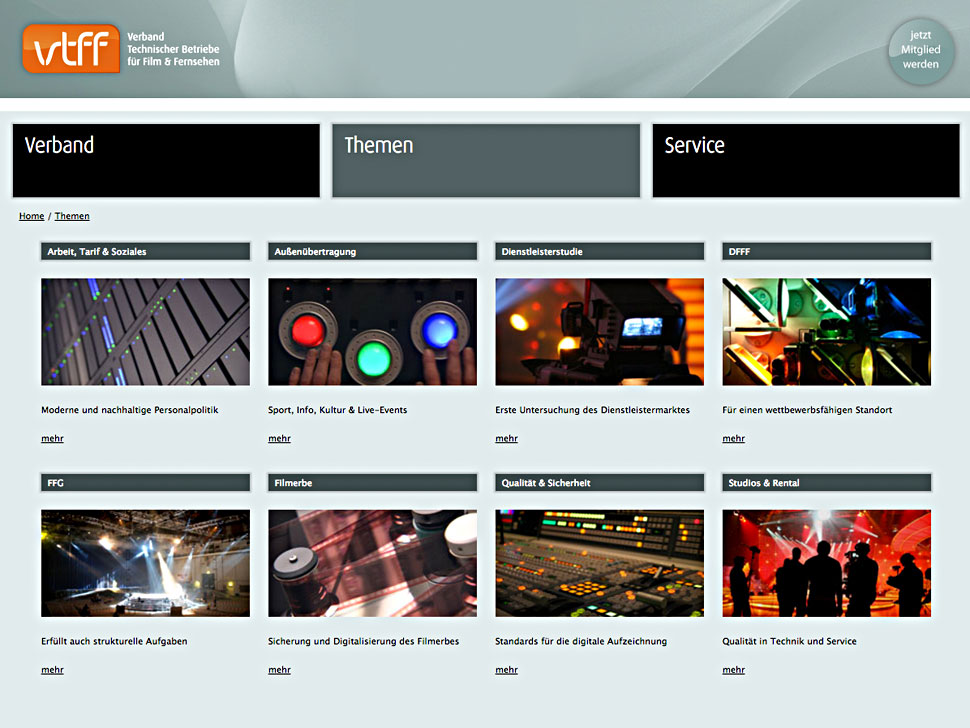Click 'mehr' under Moderne und nachhaltige Personalpolitik
This screenshot has height=728, width=970.
pyautogui.click(x=52, y=439)
